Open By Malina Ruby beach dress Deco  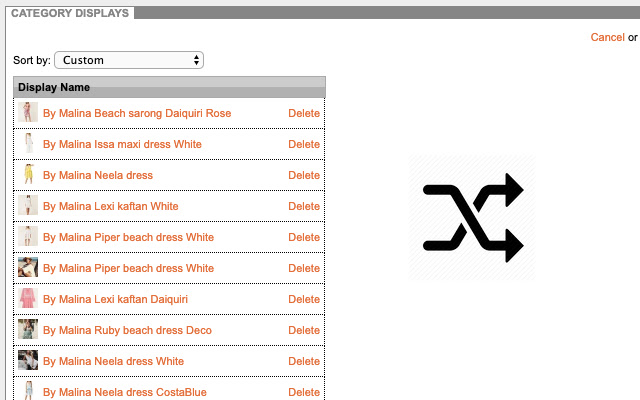[127, 330]
